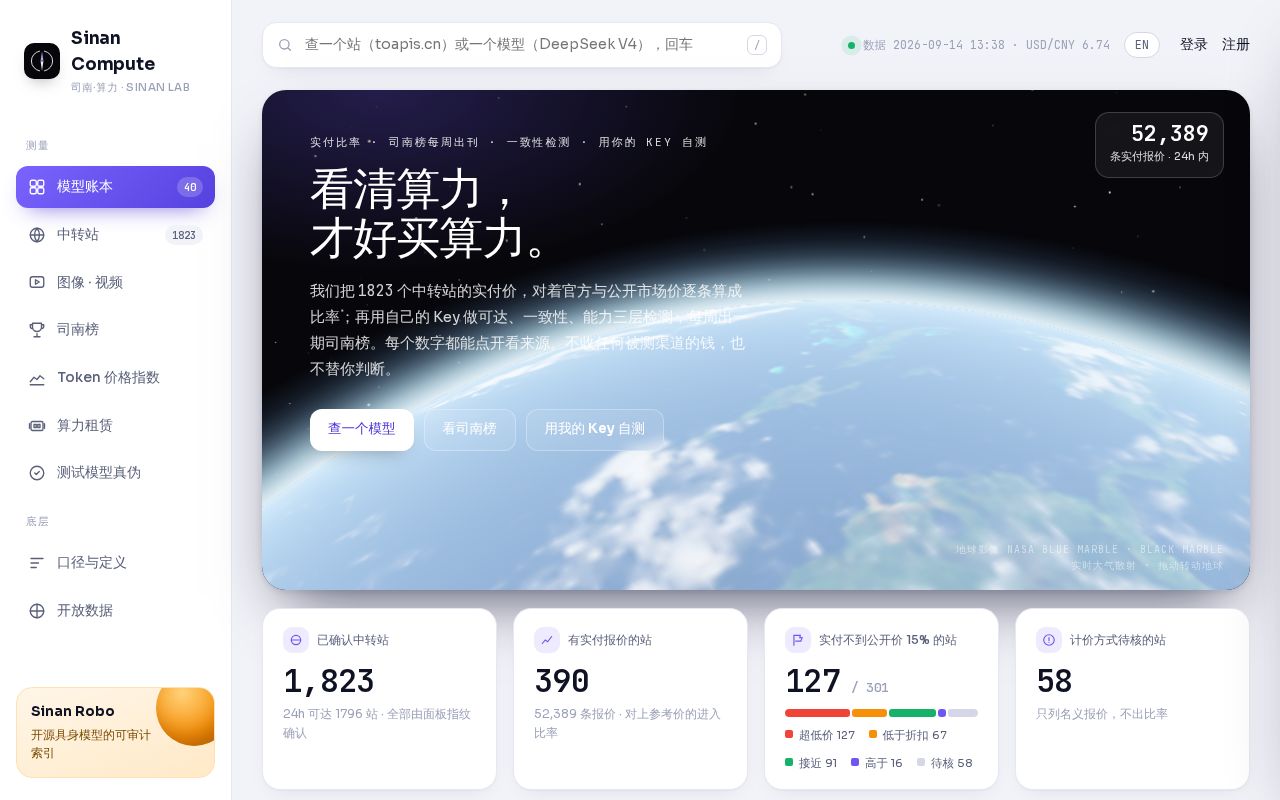
Task: Switch language with the EN toggle
Action: (x=1142, y=45)
